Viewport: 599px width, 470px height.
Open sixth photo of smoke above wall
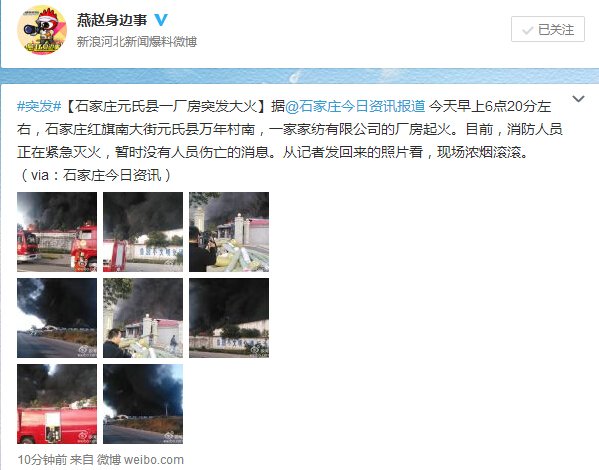tap(229, 318)
